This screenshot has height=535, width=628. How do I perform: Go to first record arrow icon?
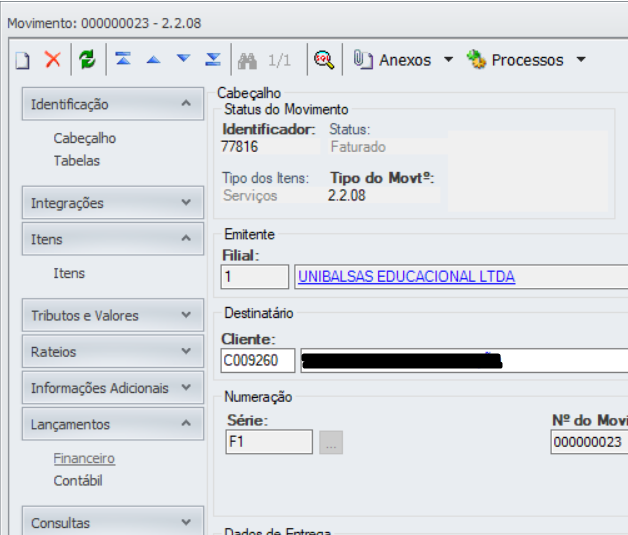point(123,60)
